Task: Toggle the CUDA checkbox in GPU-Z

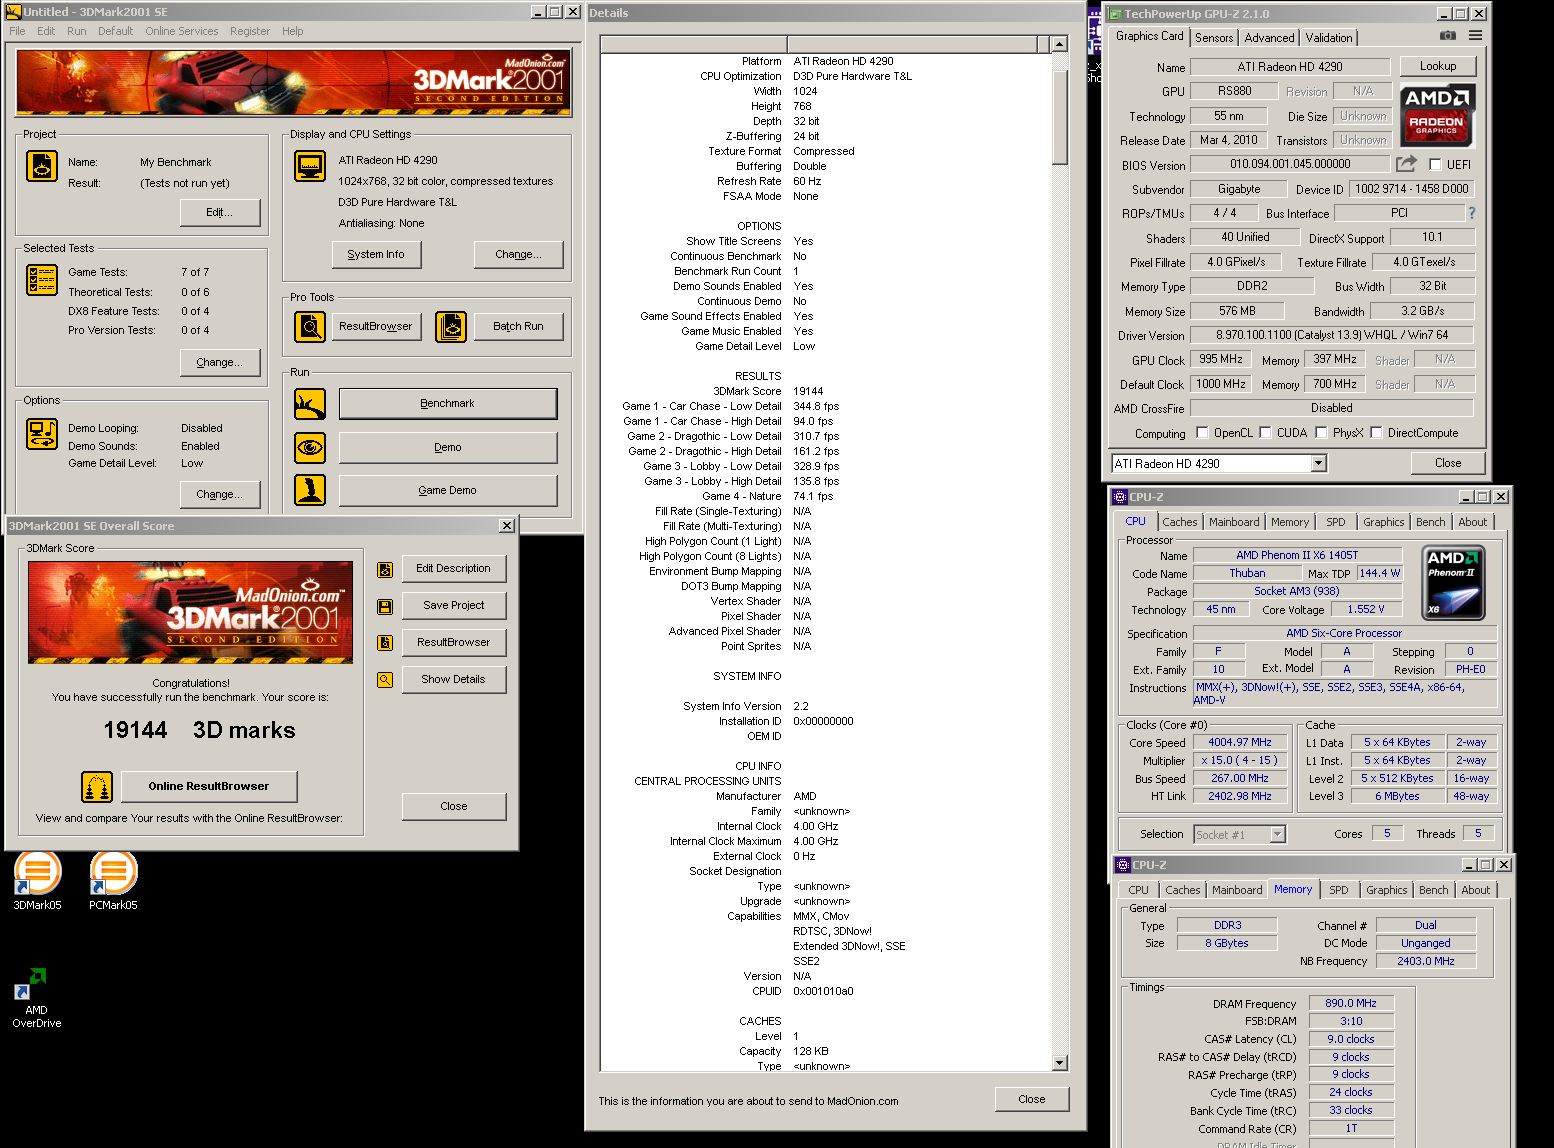Action: click(x=1266, y=433)
